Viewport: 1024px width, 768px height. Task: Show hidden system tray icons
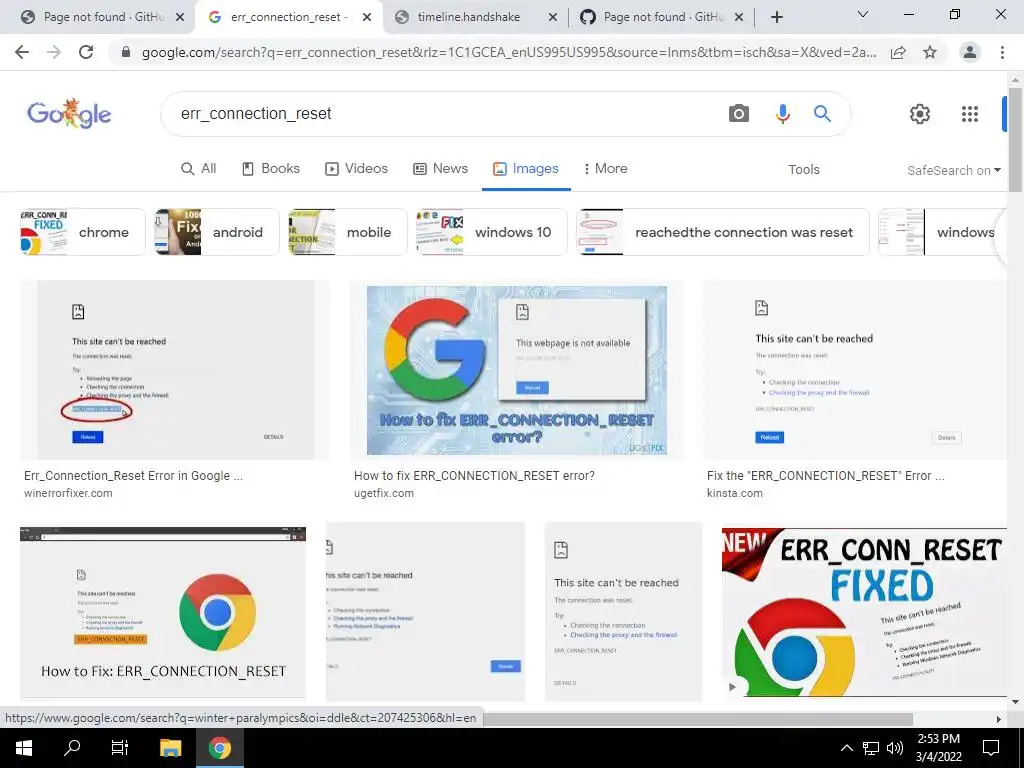point(846,748)
